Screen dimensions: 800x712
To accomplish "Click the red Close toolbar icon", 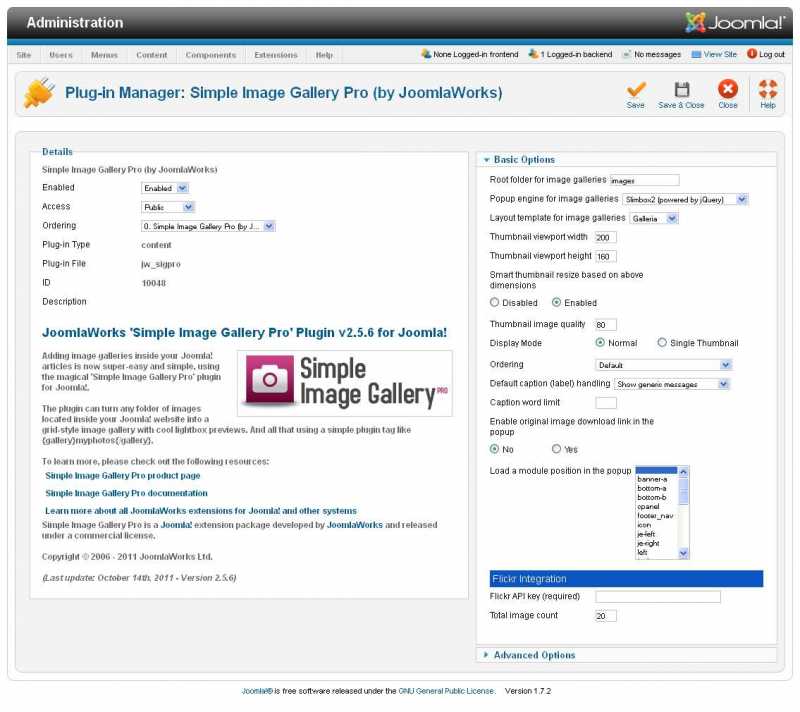I will point(728,89).
